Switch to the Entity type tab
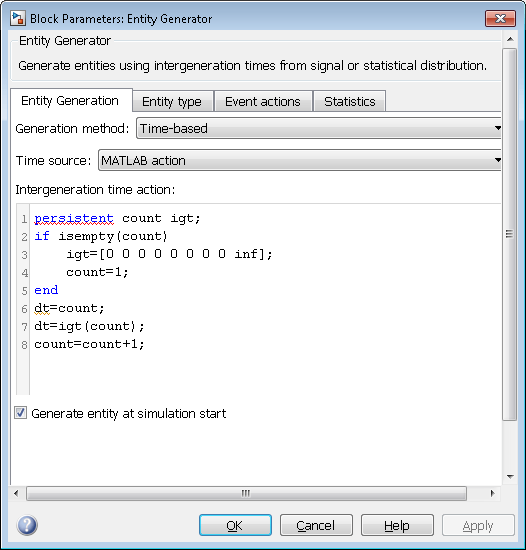Screen dimensions: 526x550 (173, 101)
